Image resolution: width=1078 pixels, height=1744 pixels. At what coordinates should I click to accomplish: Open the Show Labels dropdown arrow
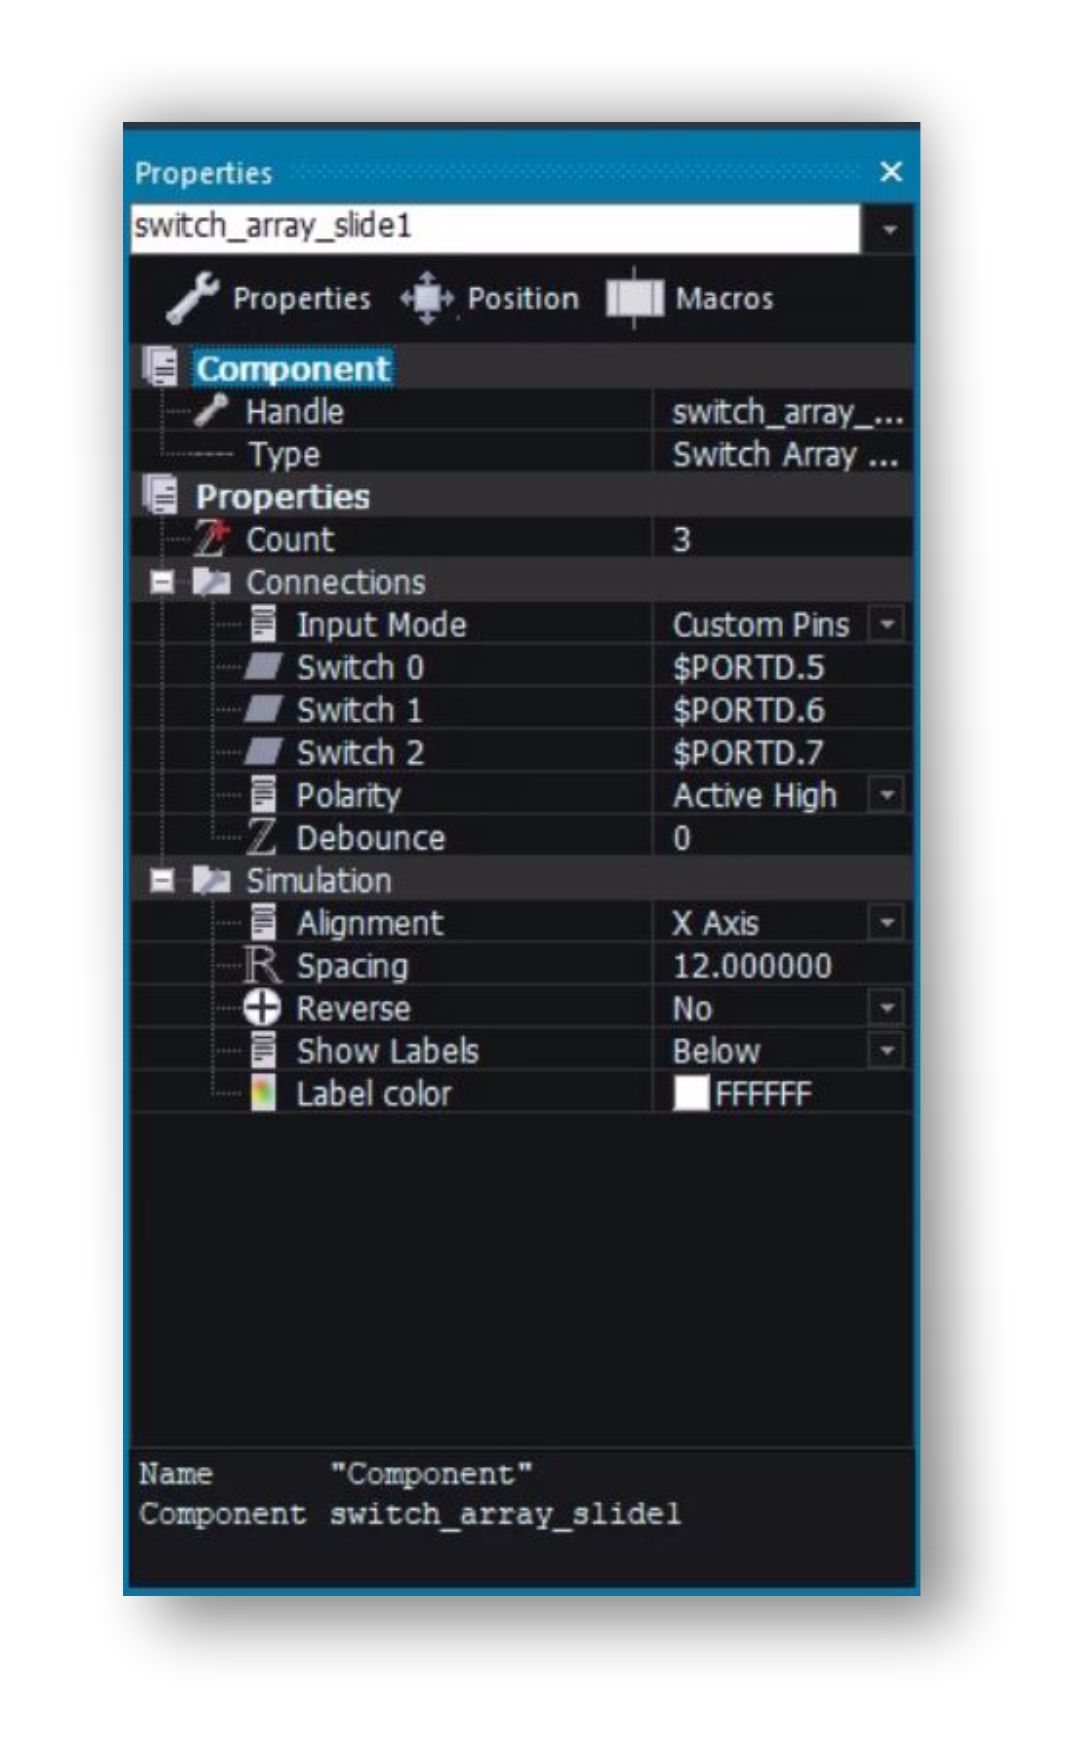(886, 1051)
